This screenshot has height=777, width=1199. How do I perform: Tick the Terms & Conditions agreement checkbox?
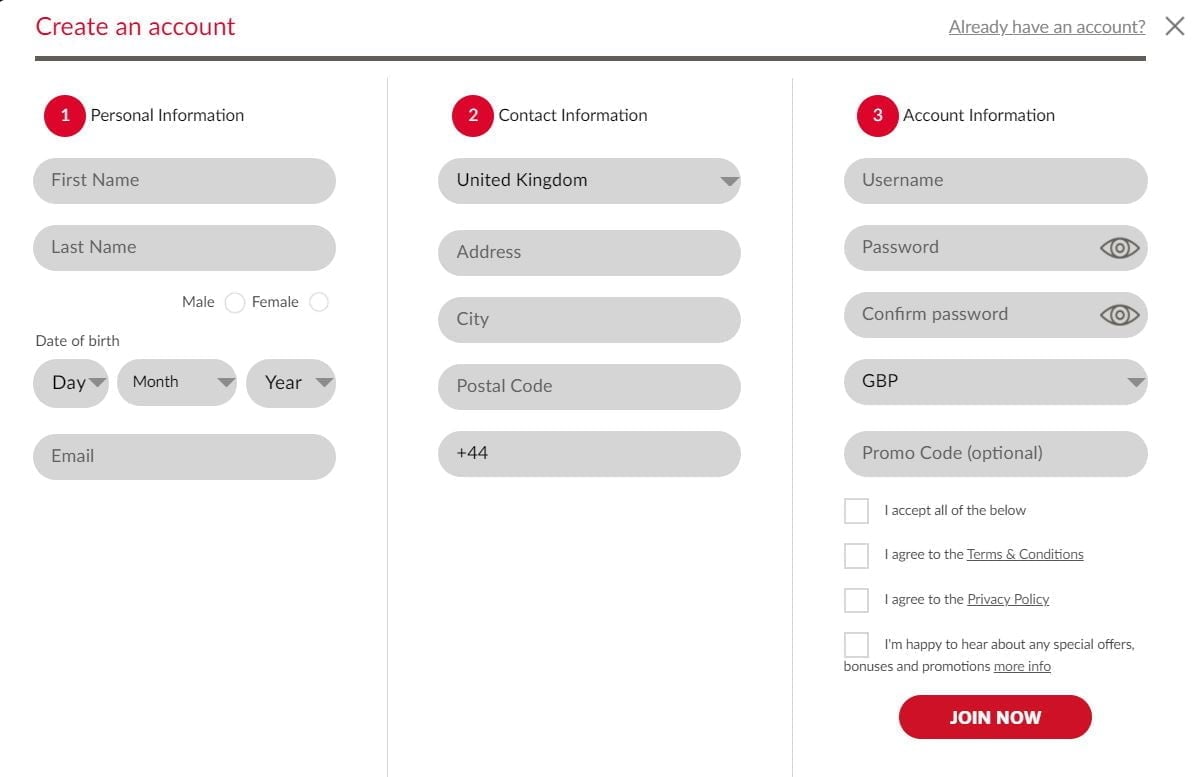click(x=856, y=555)
